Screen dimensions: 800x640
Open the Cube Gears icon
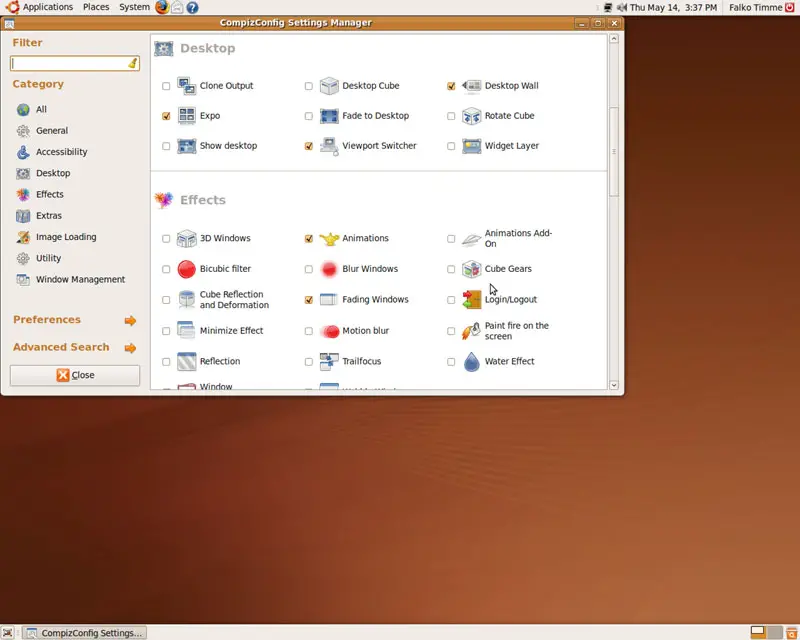click(471, 269)
